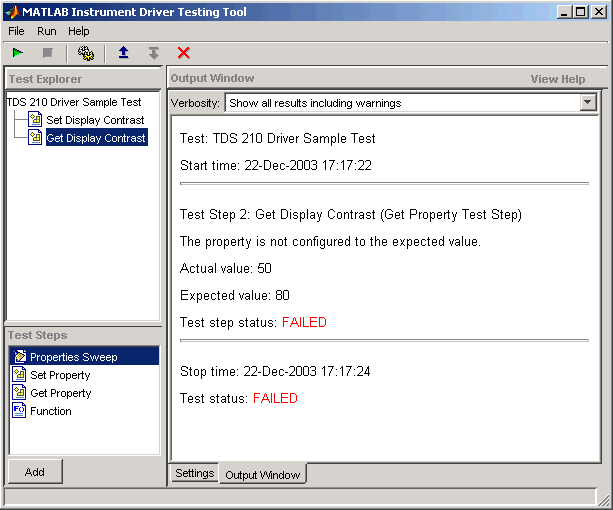Screen dimensions: 613x510
Task: Open the Help menu
Action: click(x=79, y=31)
